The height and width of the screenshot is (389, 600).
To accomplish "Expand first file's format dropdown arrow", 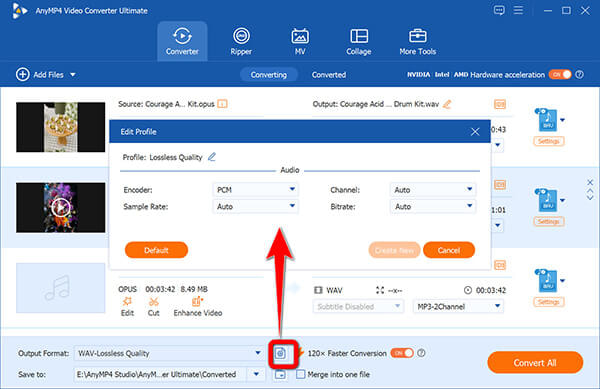I will 562,120.
